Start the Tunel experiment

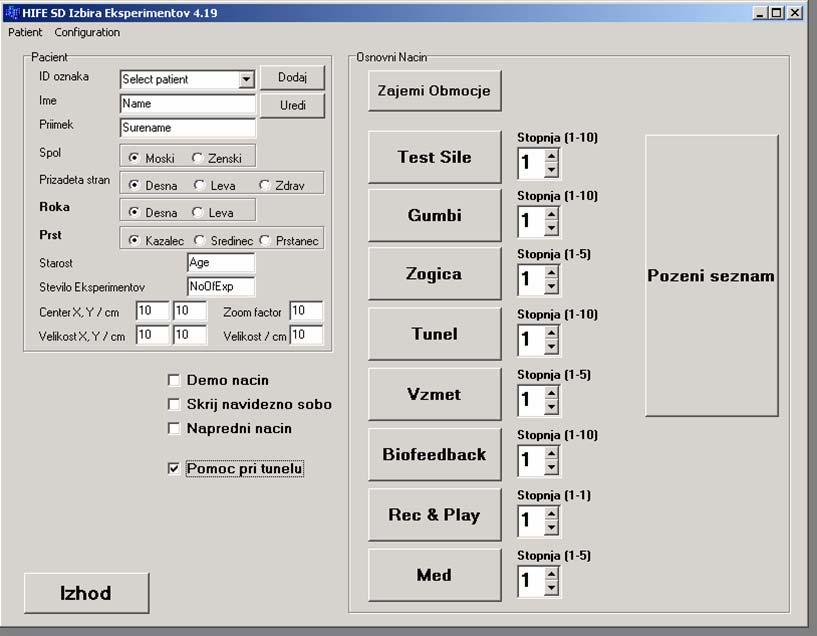[x=435, y=334]
